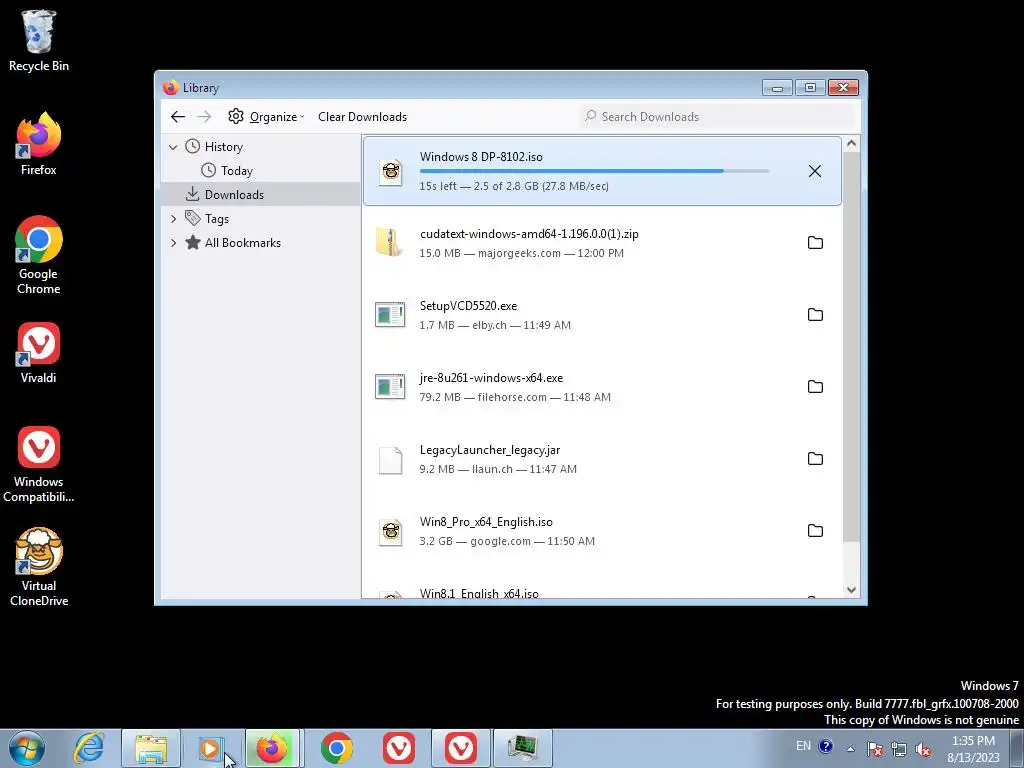
Task: Maximize the Library window
Action: click(810, 88)
